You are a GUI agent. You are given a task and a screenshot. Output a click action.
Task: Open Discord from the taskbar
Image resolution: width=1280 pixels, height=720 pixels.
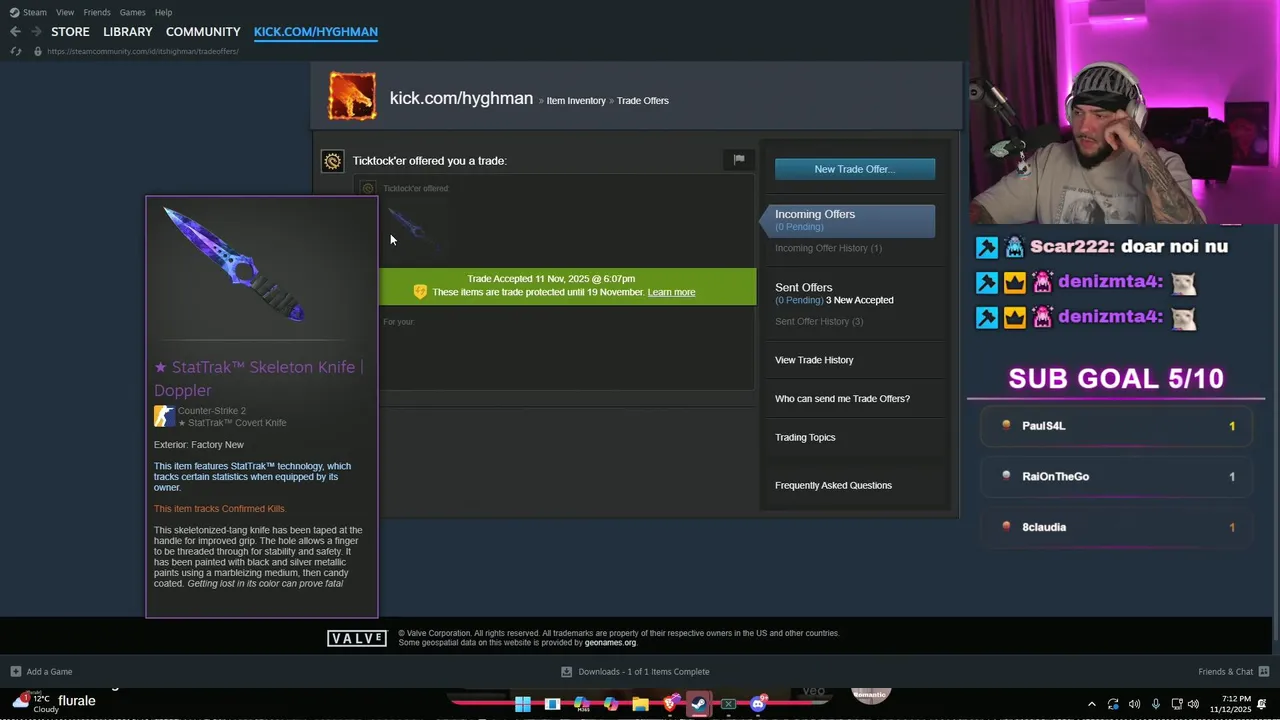pyautogui.click(x=758, y=705)
